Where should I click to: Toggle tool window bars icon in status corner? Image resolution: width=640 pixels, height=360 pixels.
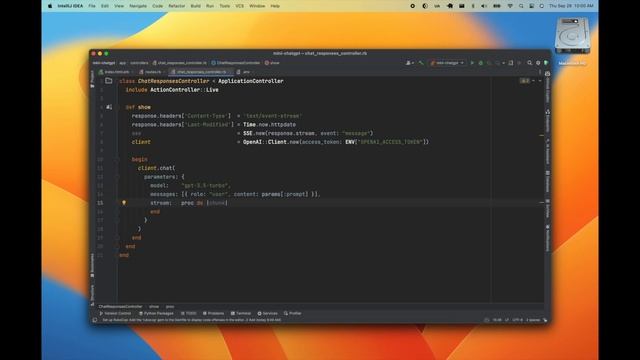pos(95,320)
